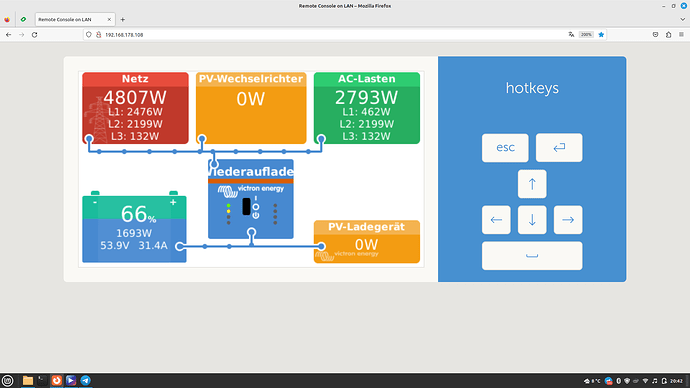Click the bookmark star icon
This screenshot has width=690, height=388.
(601, 34)
